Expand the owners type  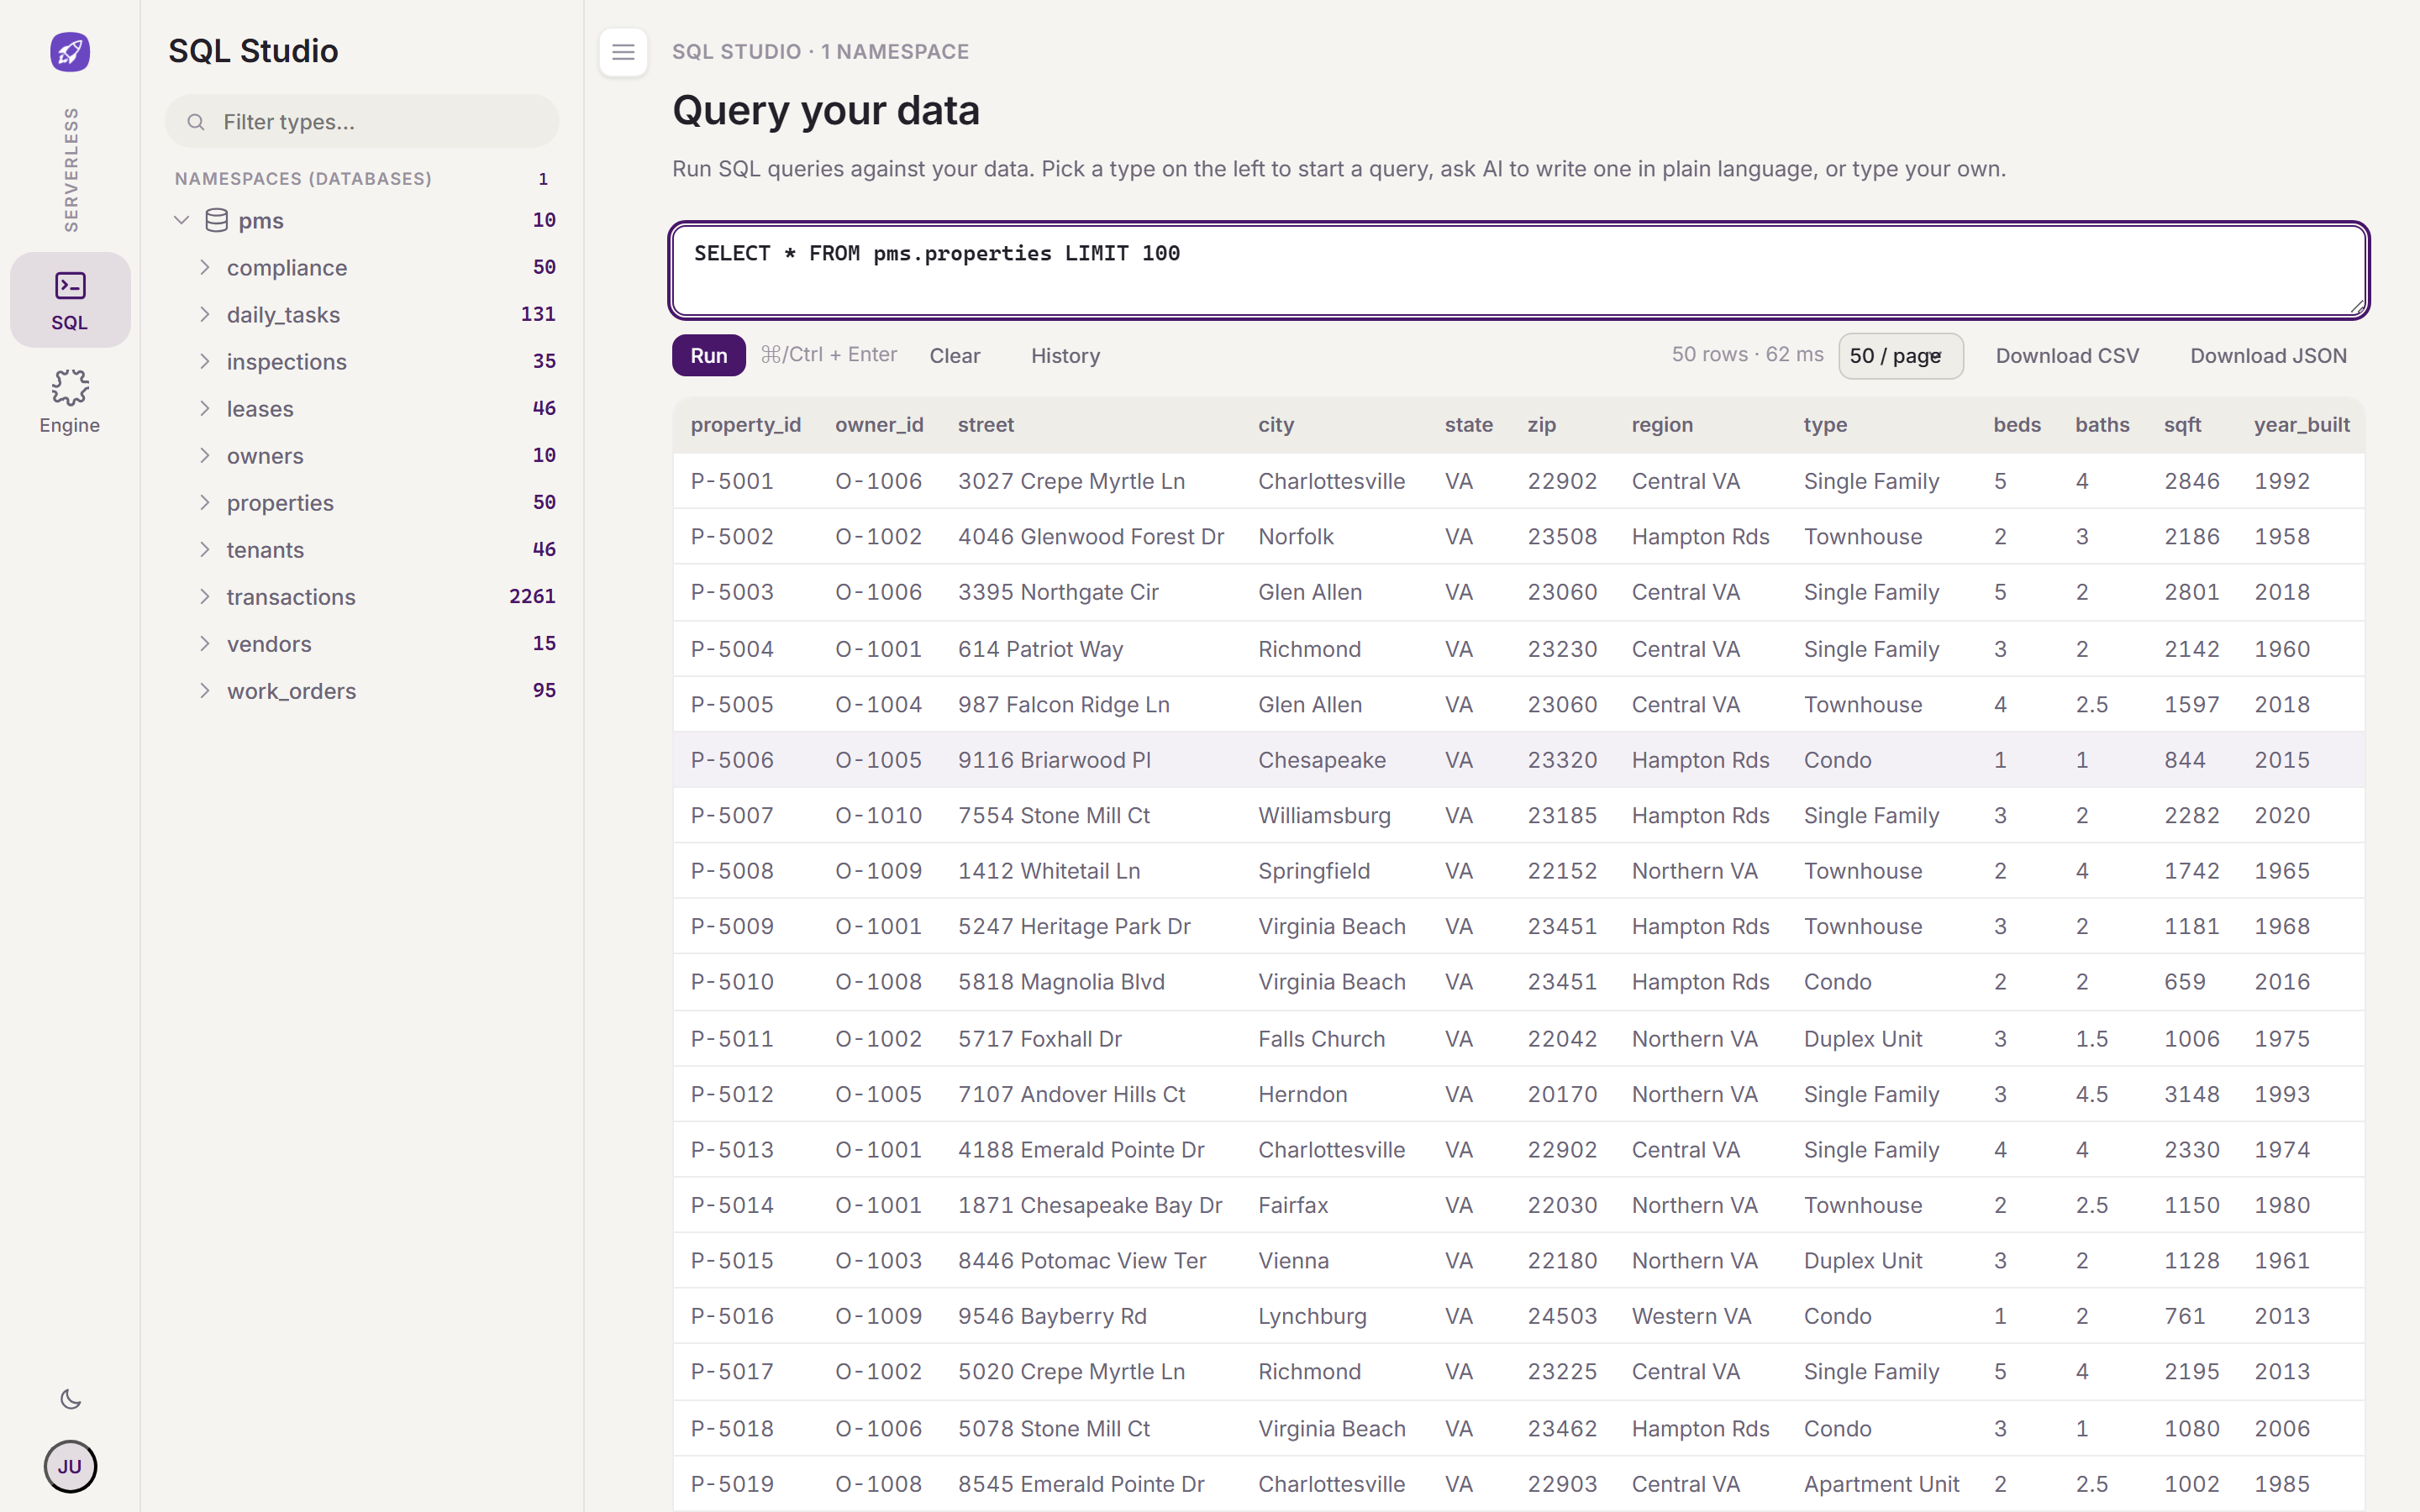[x=204, y=455]
